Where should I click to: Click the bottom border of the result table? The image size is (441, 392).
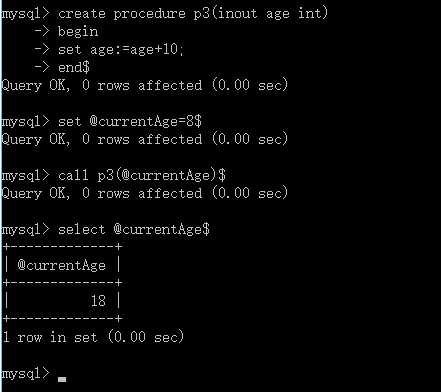pyautogui.click(x=62, y=319)
